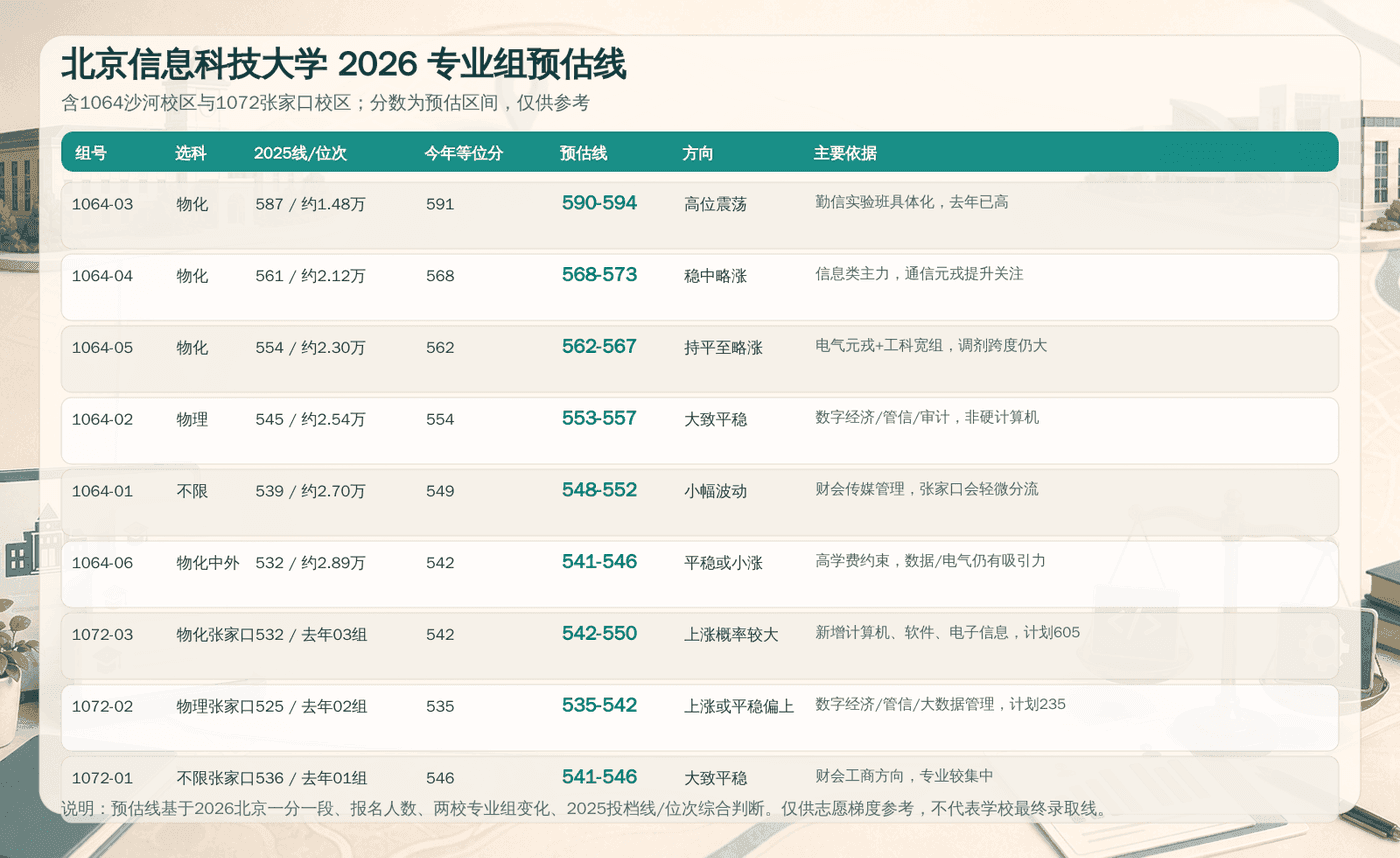This screenshot has width=1400, height=858.
Task: Click the 532 / 去年03组 cell
Action: point(311,635)
